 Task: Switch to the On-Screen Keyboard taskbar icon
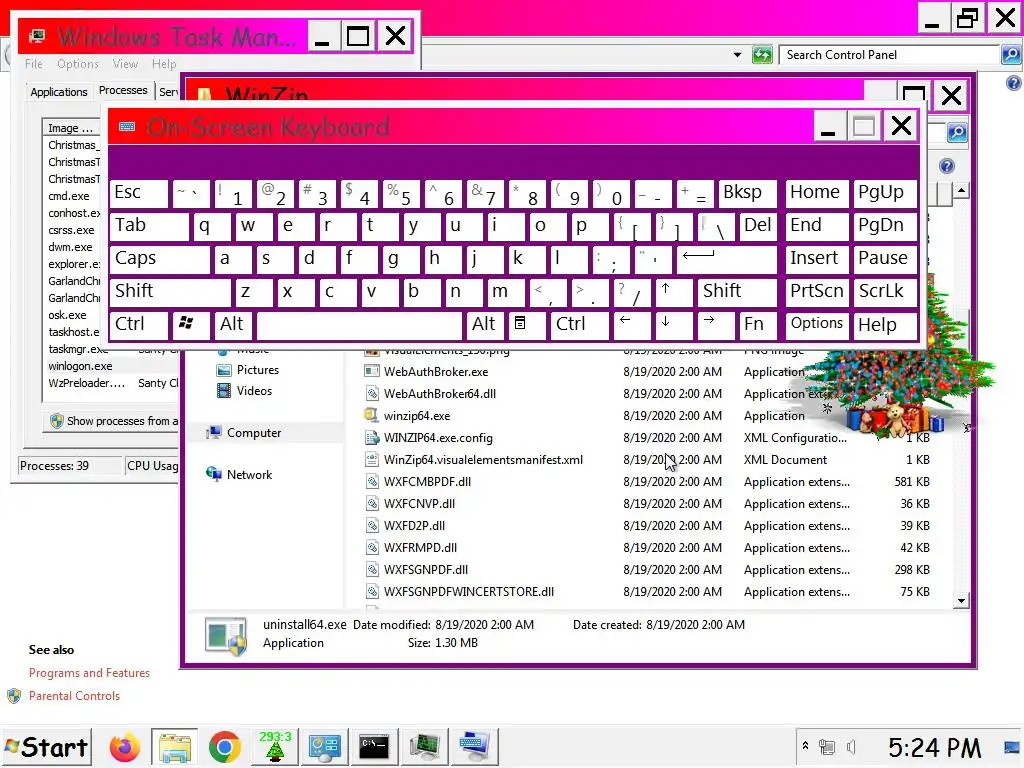[475, 747]
